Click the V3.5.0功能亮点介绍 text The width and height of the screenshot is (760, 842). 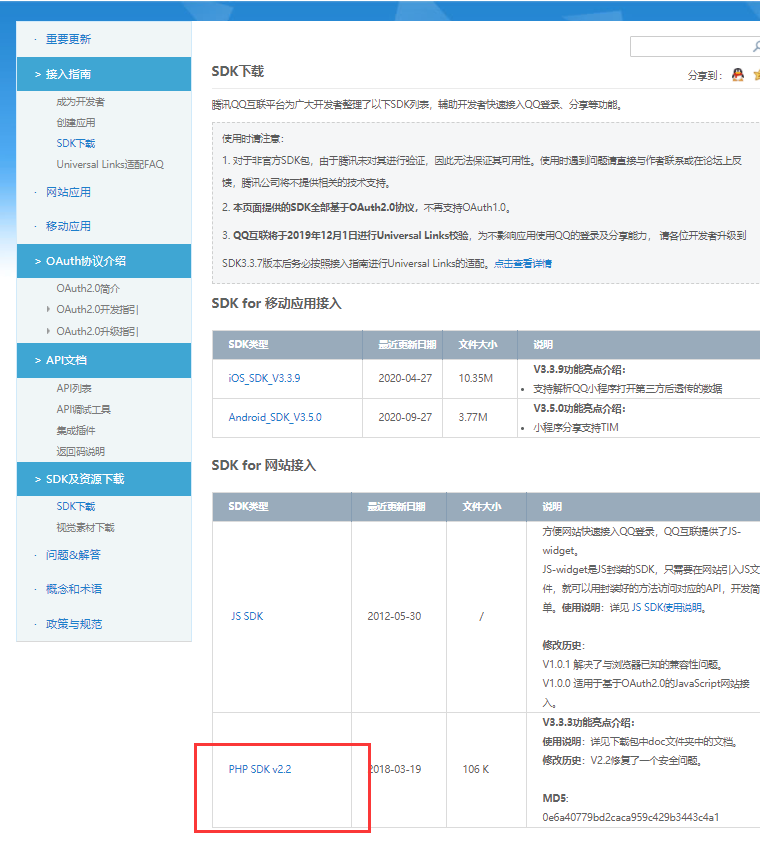coord(580,408)
